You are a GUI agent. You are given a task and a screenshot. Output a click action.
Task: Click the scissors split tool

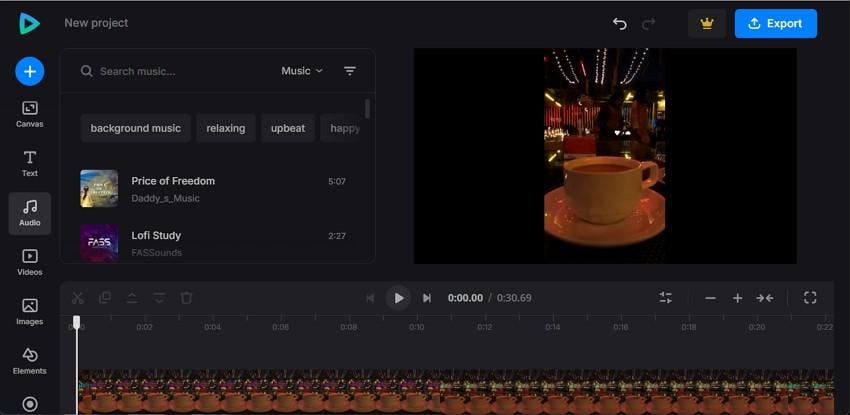point(78,298)
